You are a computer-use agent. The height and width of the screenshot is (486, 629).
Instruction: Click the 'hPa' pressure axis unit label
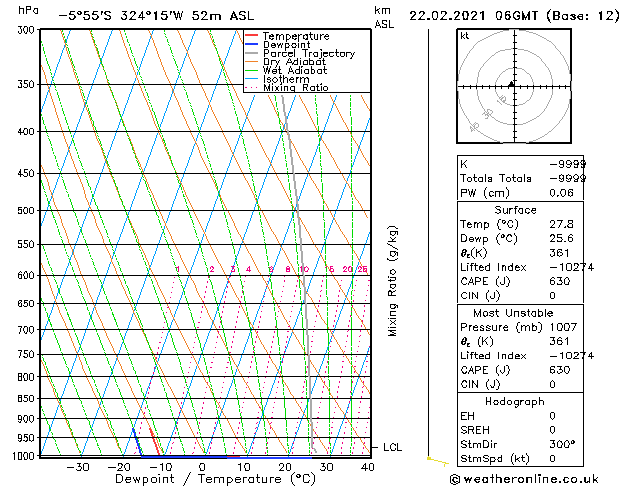point(28,11)
